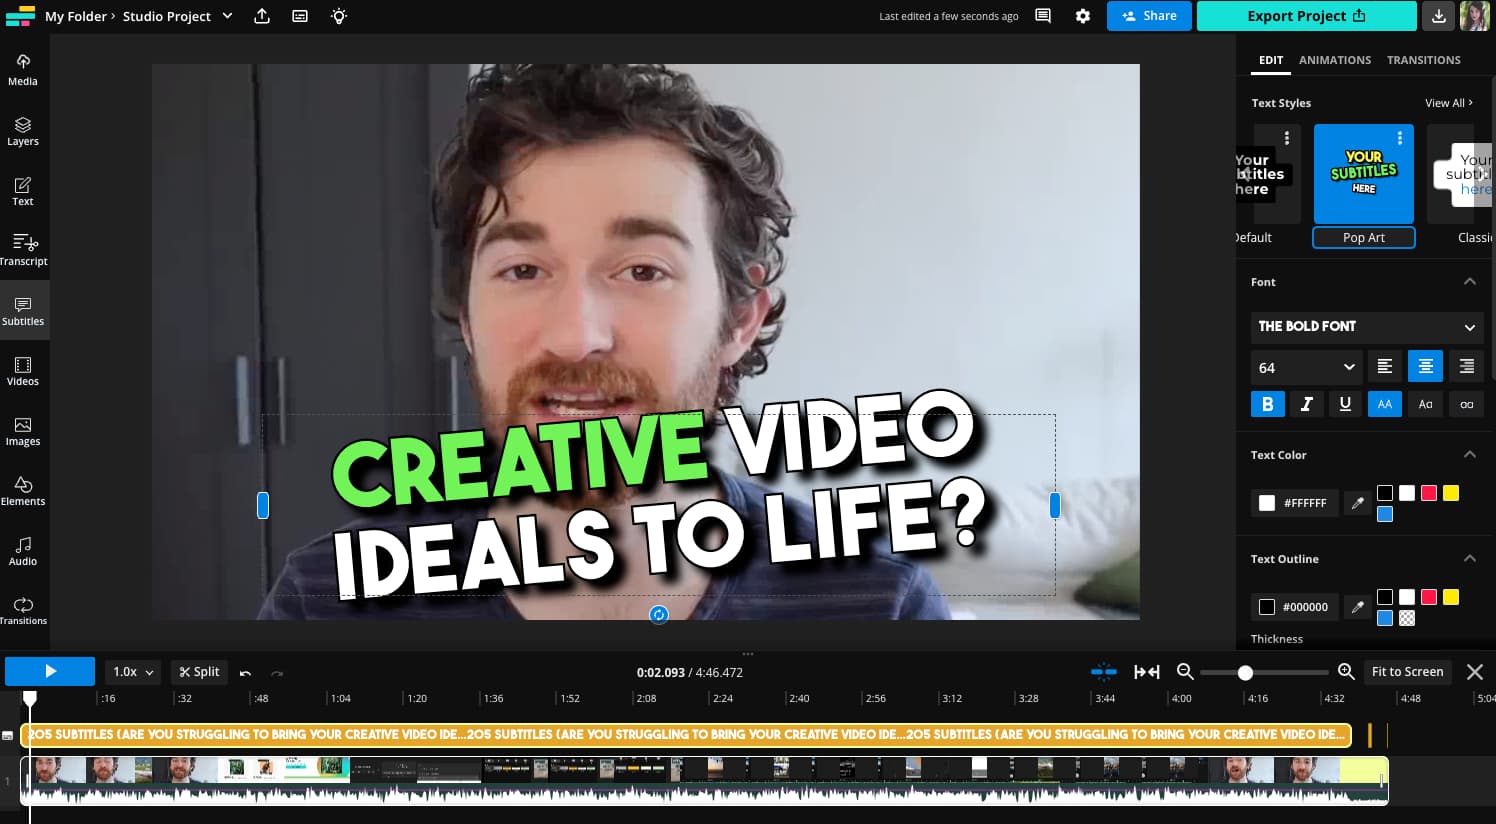
Task: Open the Transcript panel in sidebar
Action: point(23,248)
